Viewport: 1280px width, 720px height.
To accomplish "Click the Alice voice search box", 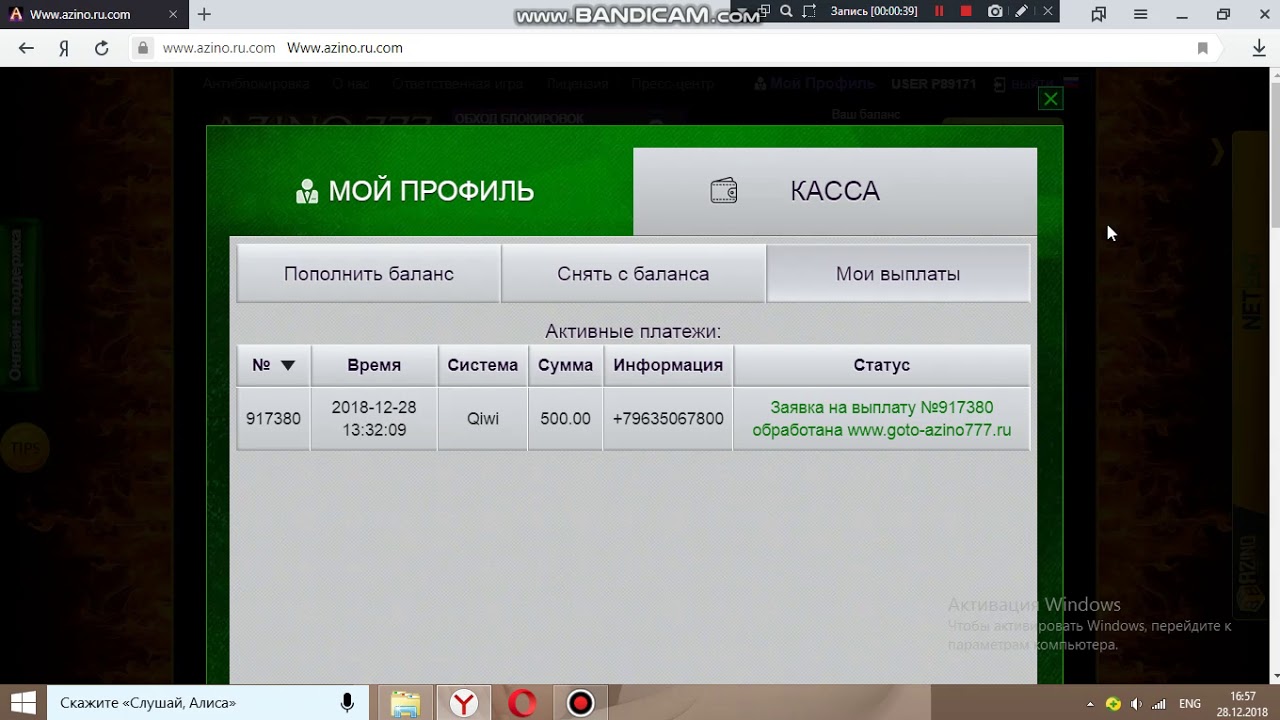I will click(x=208, y=703).
